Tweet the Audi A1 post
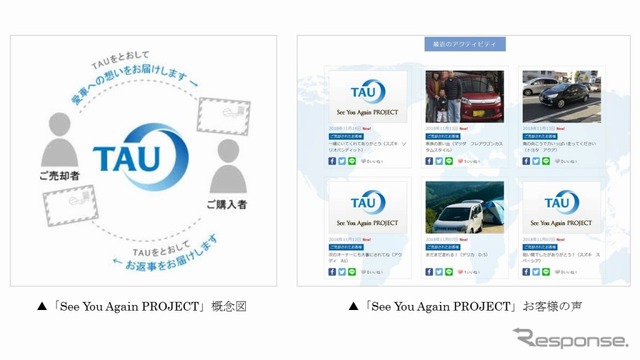The image size is (640, 360). pyautogui.click(x=342, y=272)
